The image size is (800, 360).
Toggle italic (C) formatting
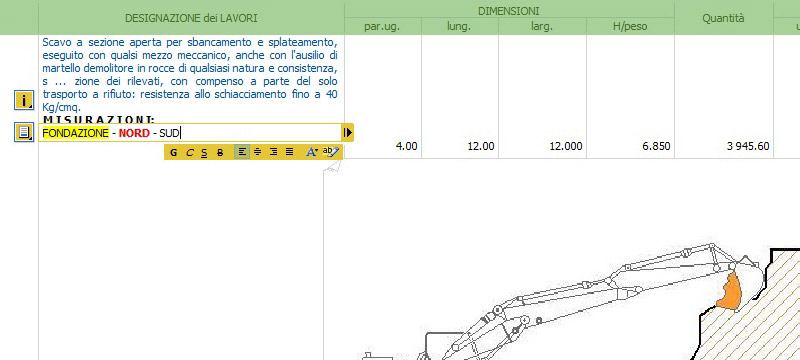click(189, 152)
